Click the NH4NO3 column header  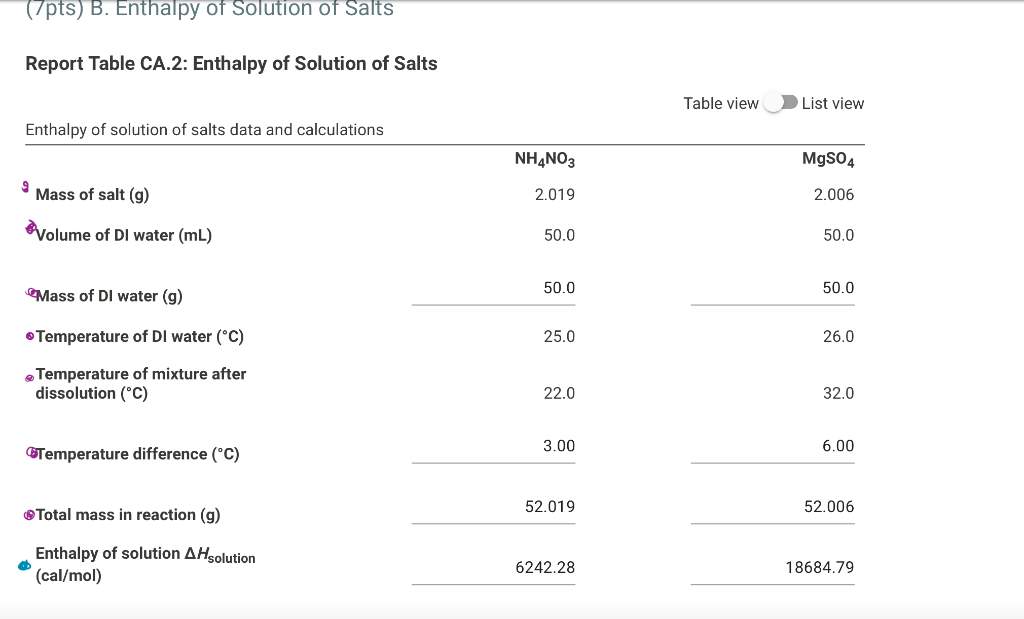pyautogui.click(x=545, y=160)
